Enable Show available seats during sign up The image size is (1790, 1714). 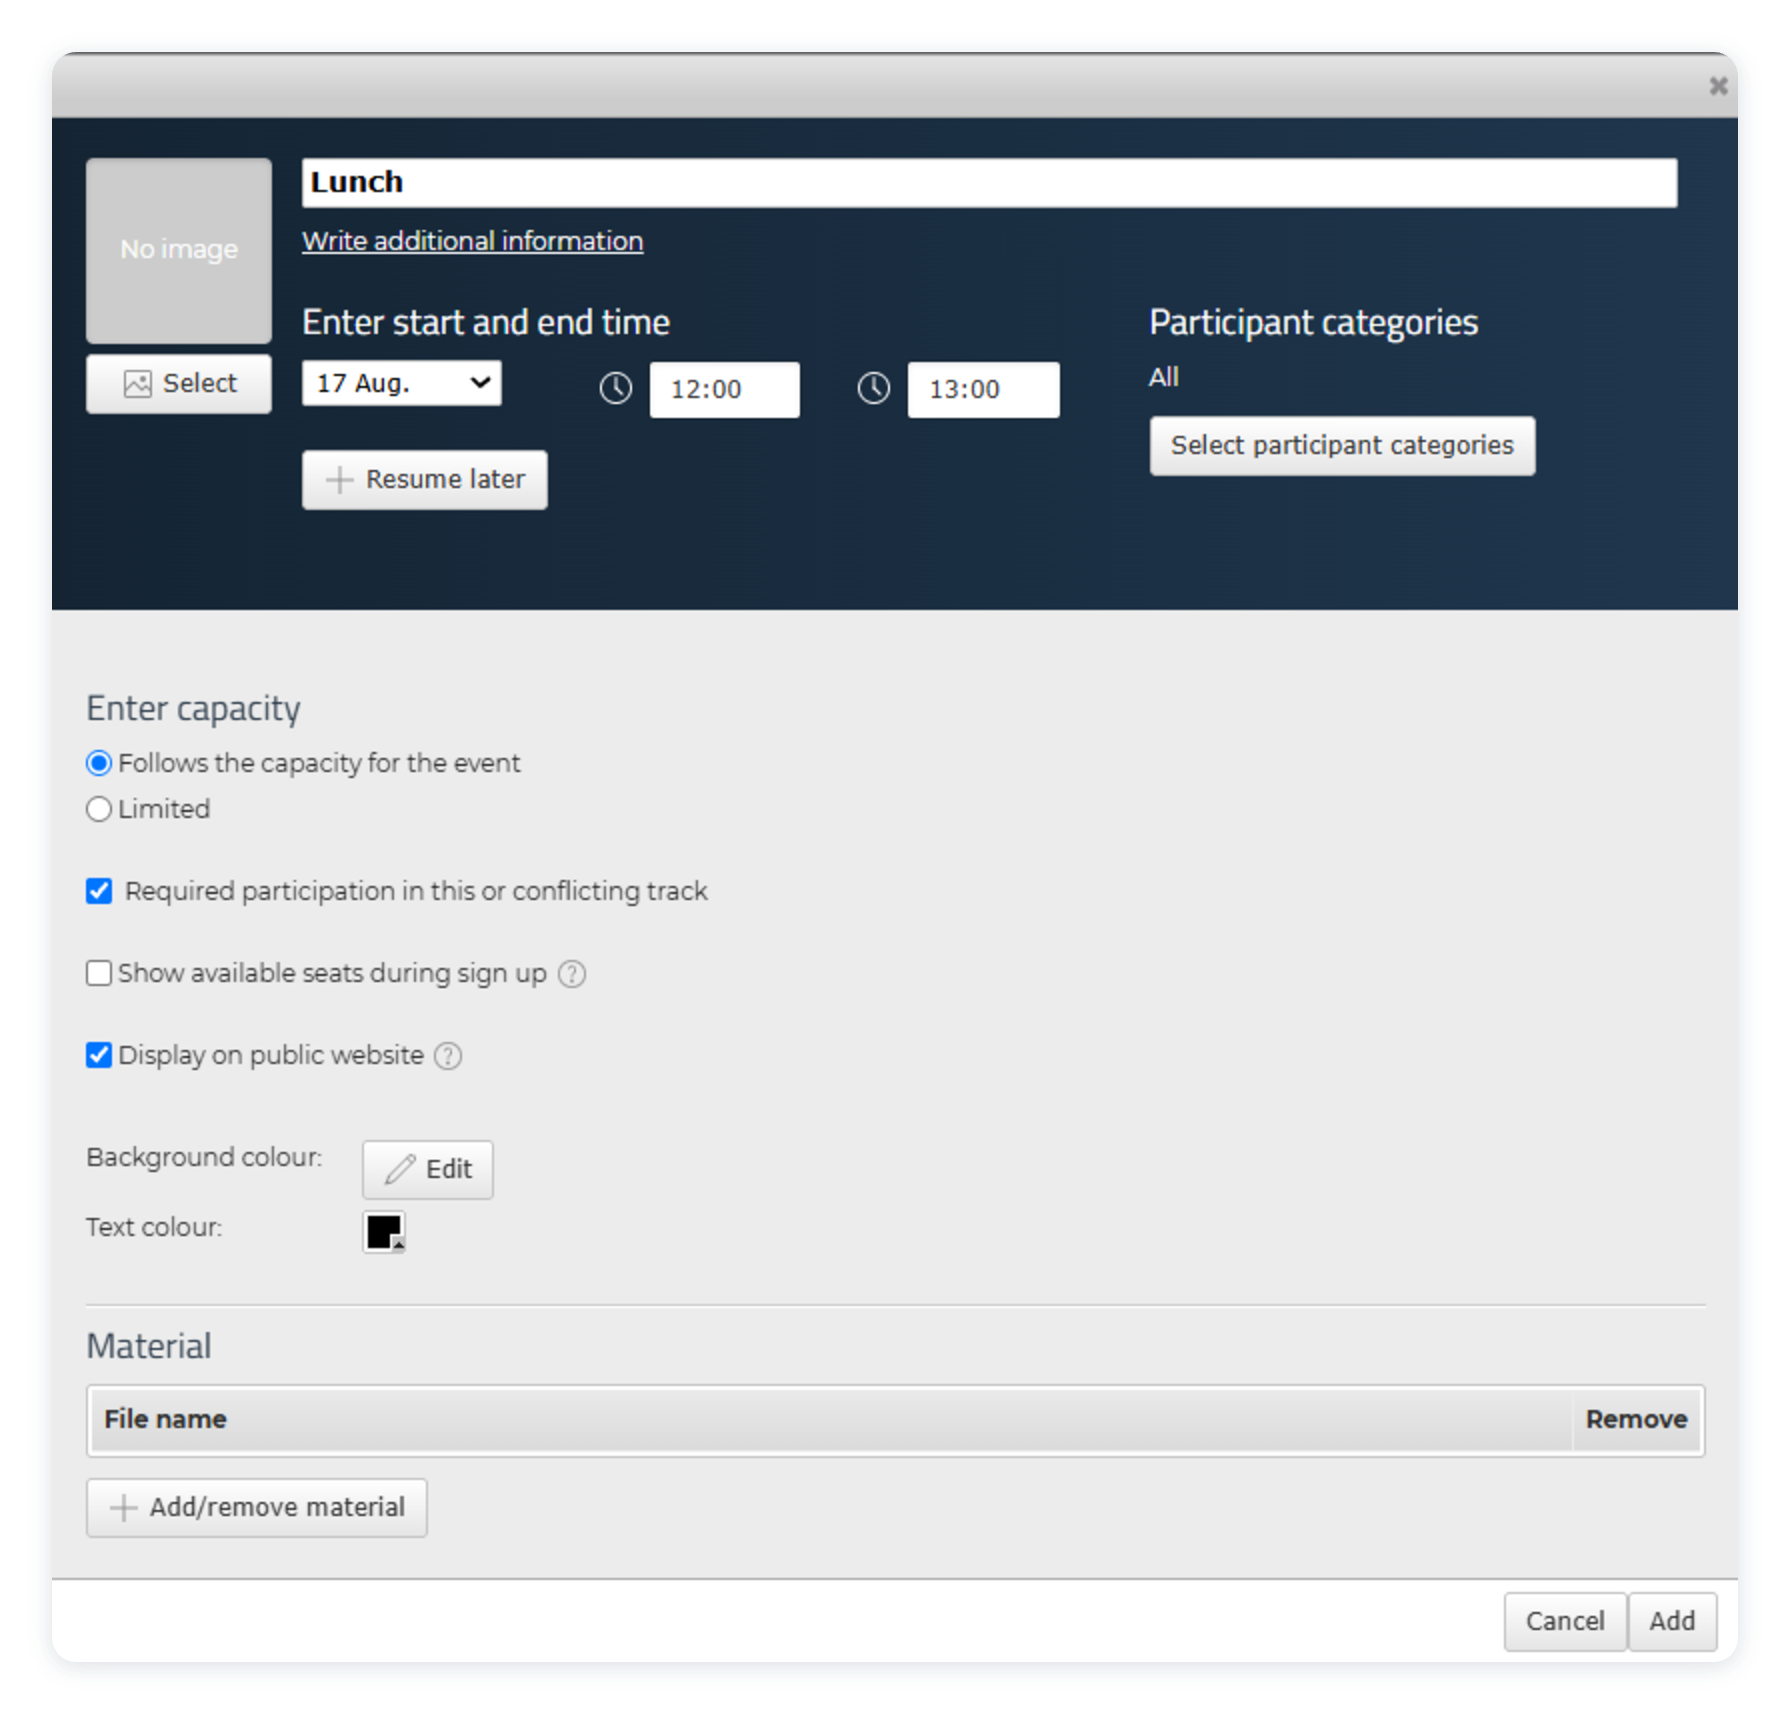99,973
